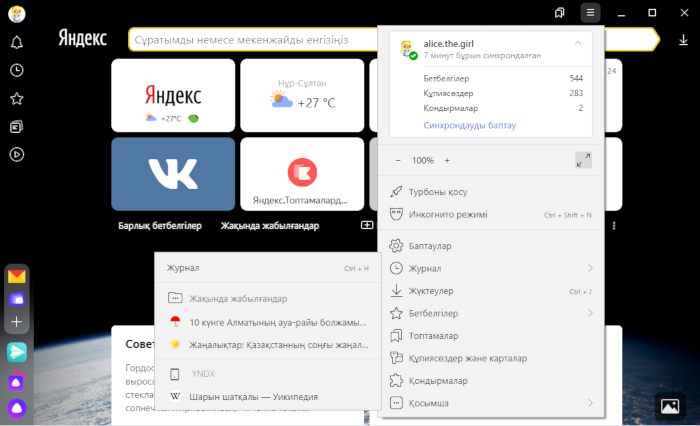
Task: Open the Нұр-Сұлтан weather tile
Action: coord(302,95)
